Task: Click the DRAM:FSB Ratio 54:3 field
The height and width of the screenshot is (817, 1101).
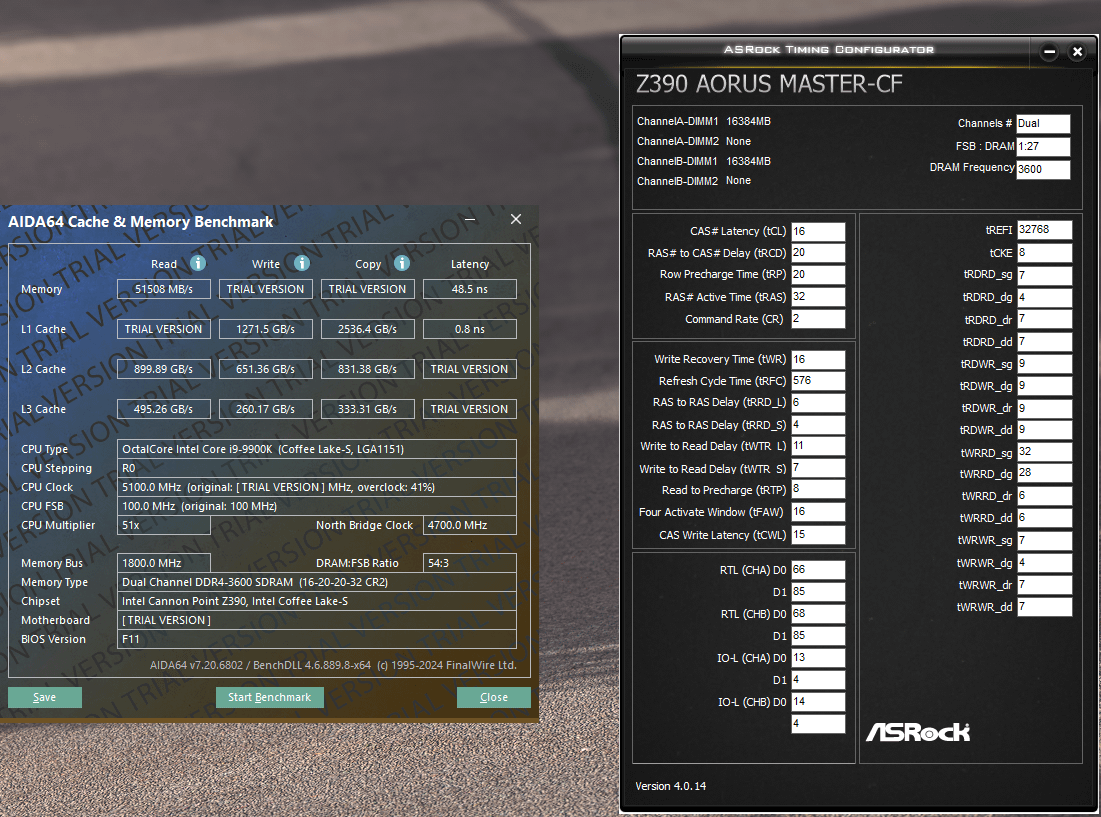Action: tap(470, 563)
